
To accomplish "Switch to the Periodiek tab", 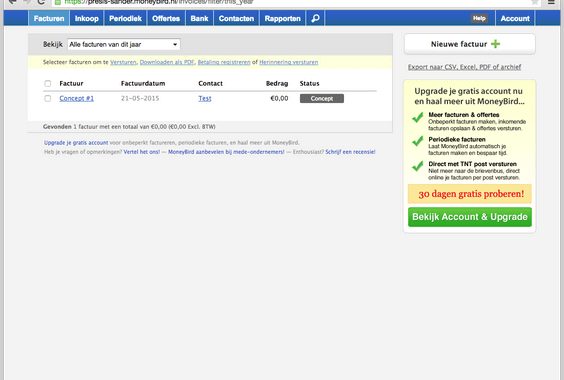I will [126, 18].
